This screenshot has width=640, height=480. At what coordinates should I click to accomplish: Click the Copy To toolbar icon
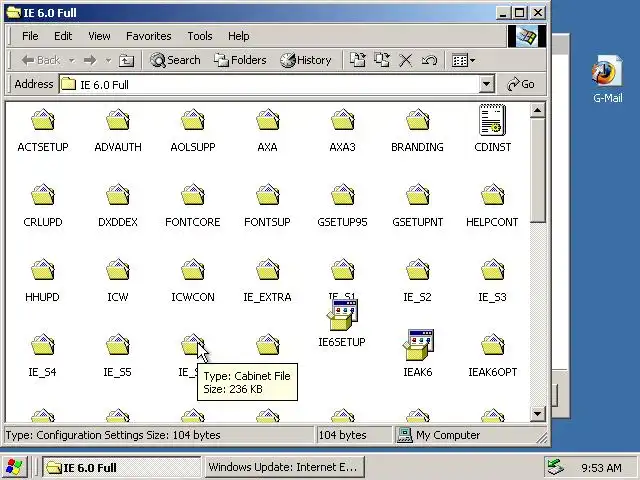click(382, 60)
